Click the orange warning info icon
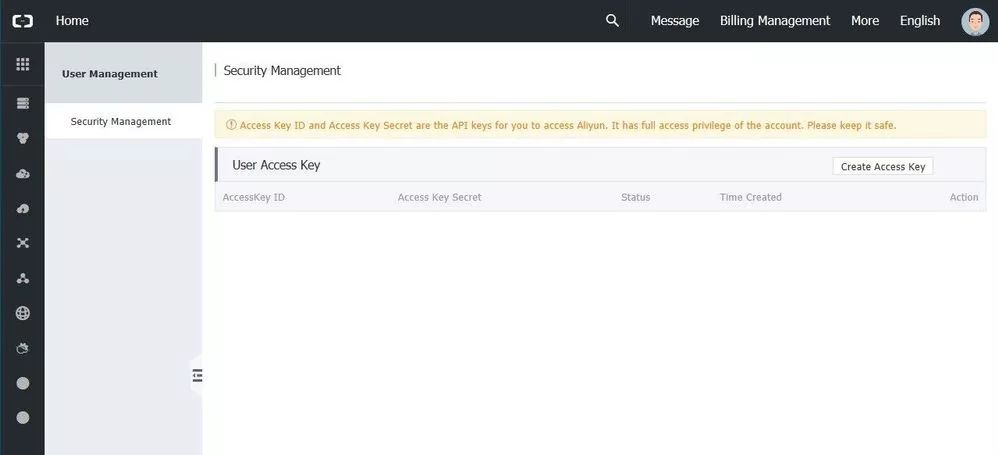This screenshot has height=455, width=998. tap(231, 125)
